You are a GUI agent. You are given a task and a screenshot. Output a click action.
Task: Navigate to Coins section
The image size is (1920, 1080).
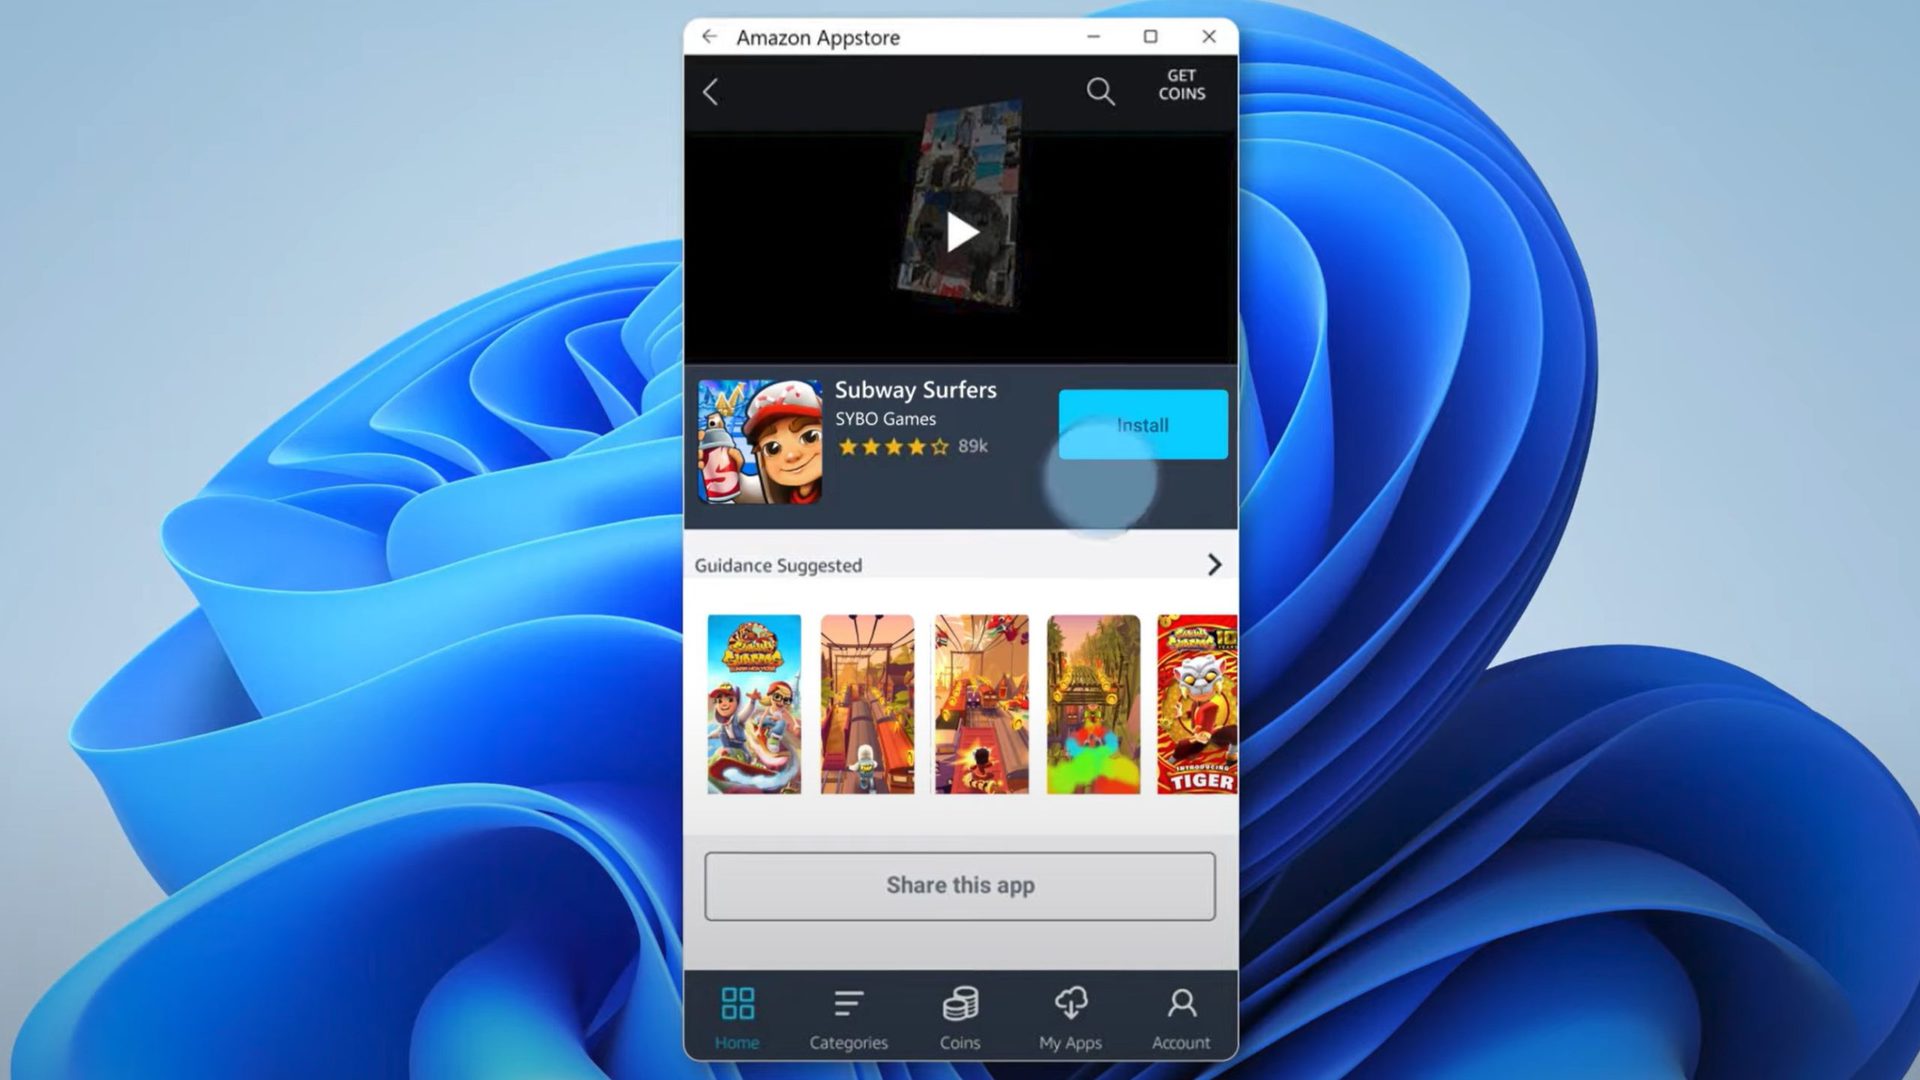(960, 1015)
